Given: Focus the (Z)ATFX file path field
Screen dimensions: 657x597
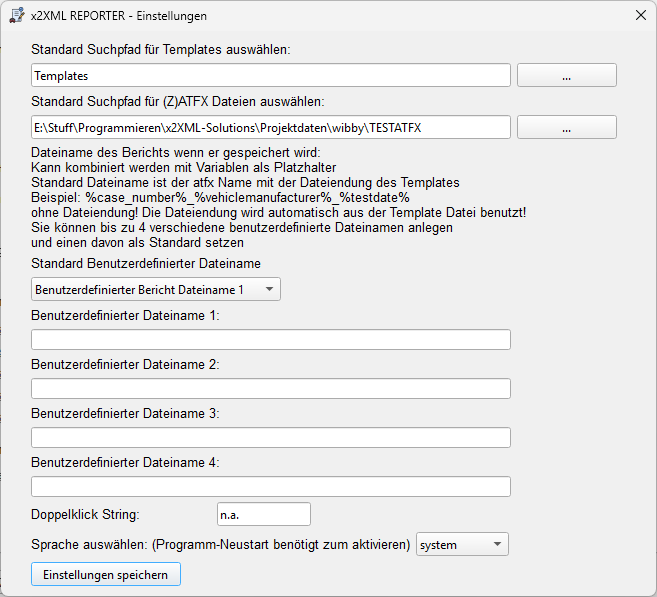Looking at the screenshot, I should [x=271, y=127].
